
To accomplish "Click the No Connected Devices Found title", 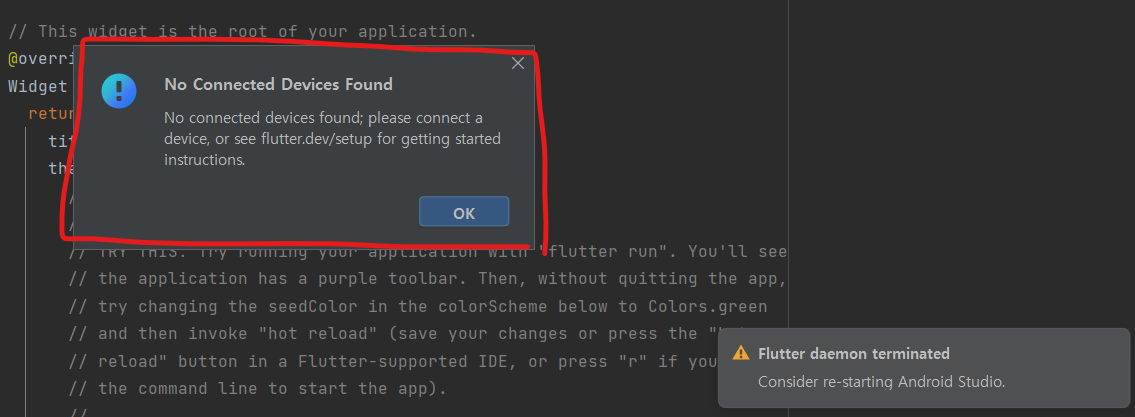I will point(278,84).
